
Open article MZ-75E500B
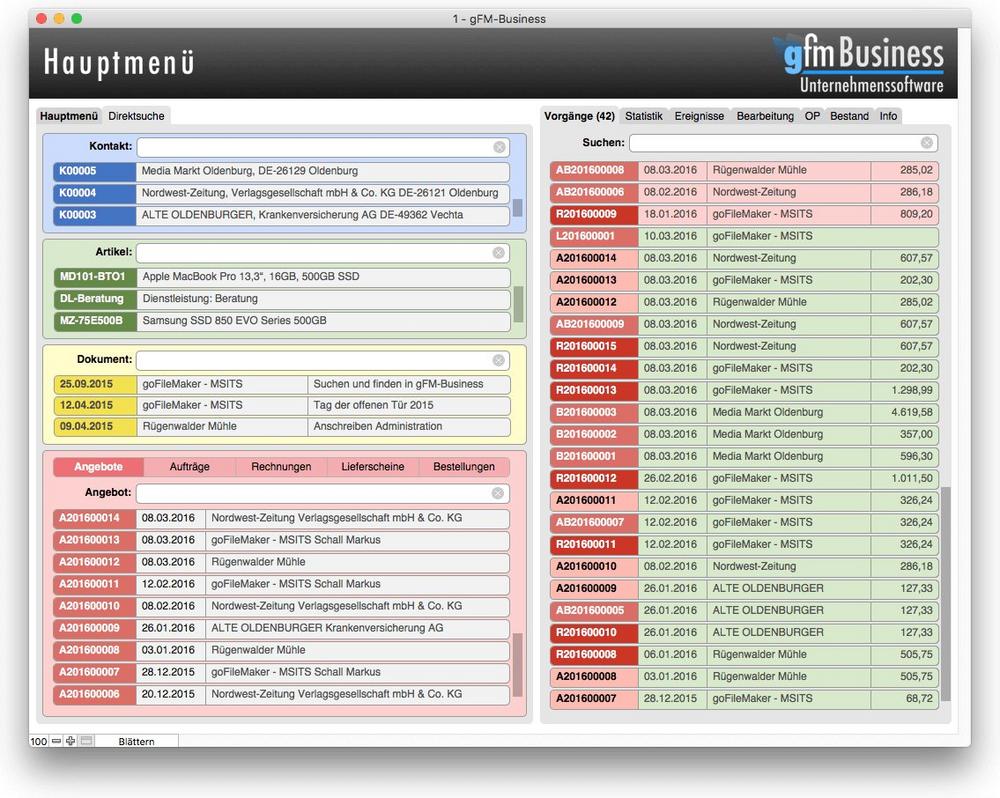[95, 321]
